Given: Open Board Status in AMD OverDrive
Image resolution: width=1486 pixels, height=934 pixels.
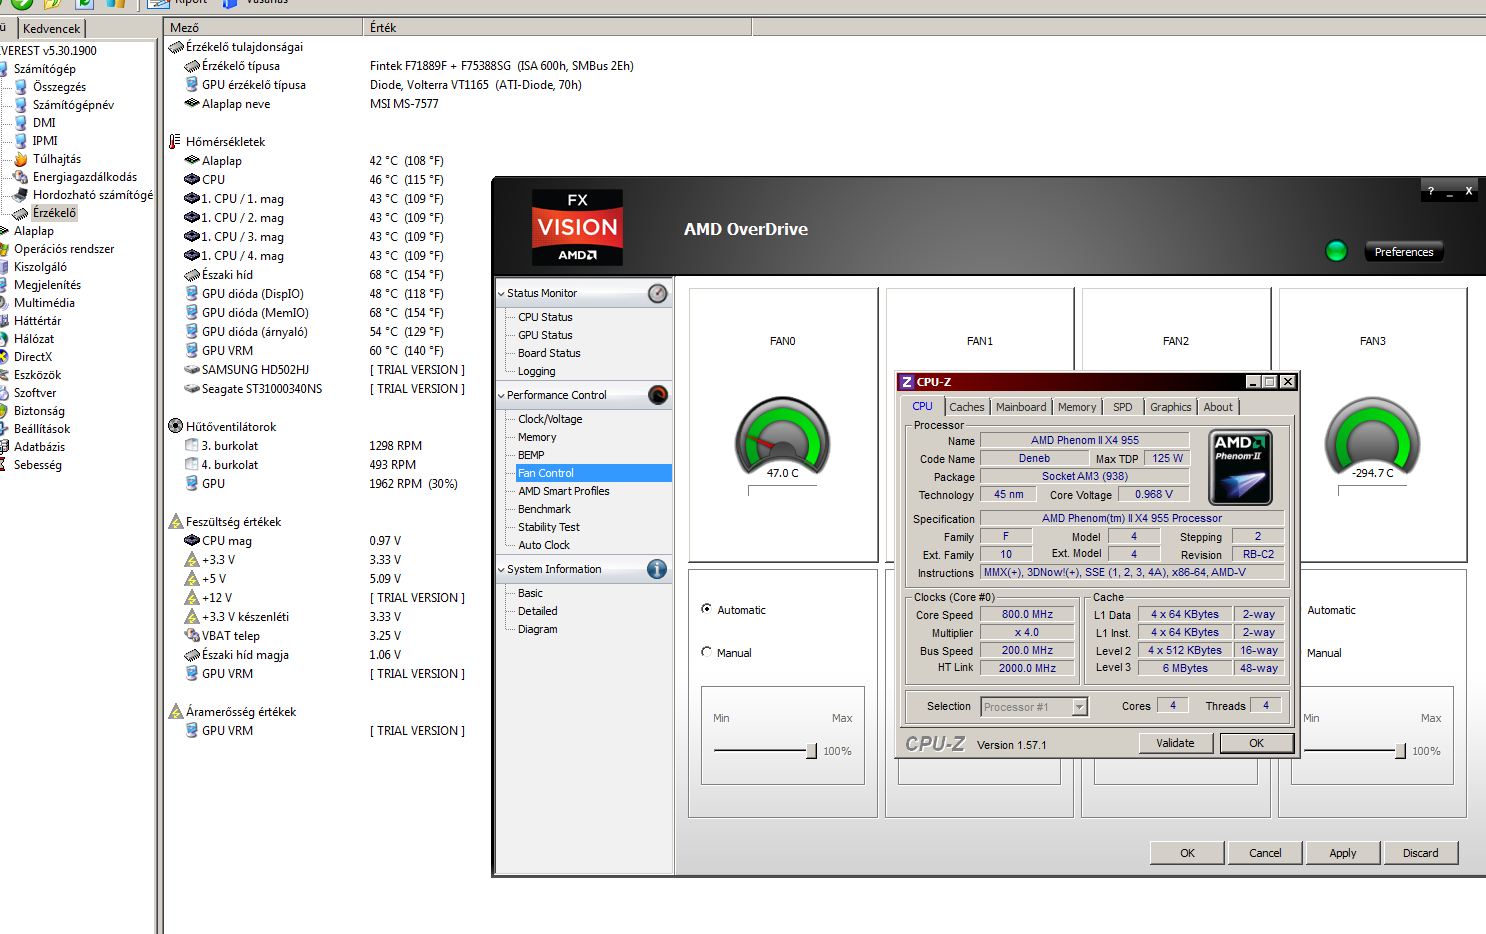Looking at the screenshot, I should (x=549, y=353).
